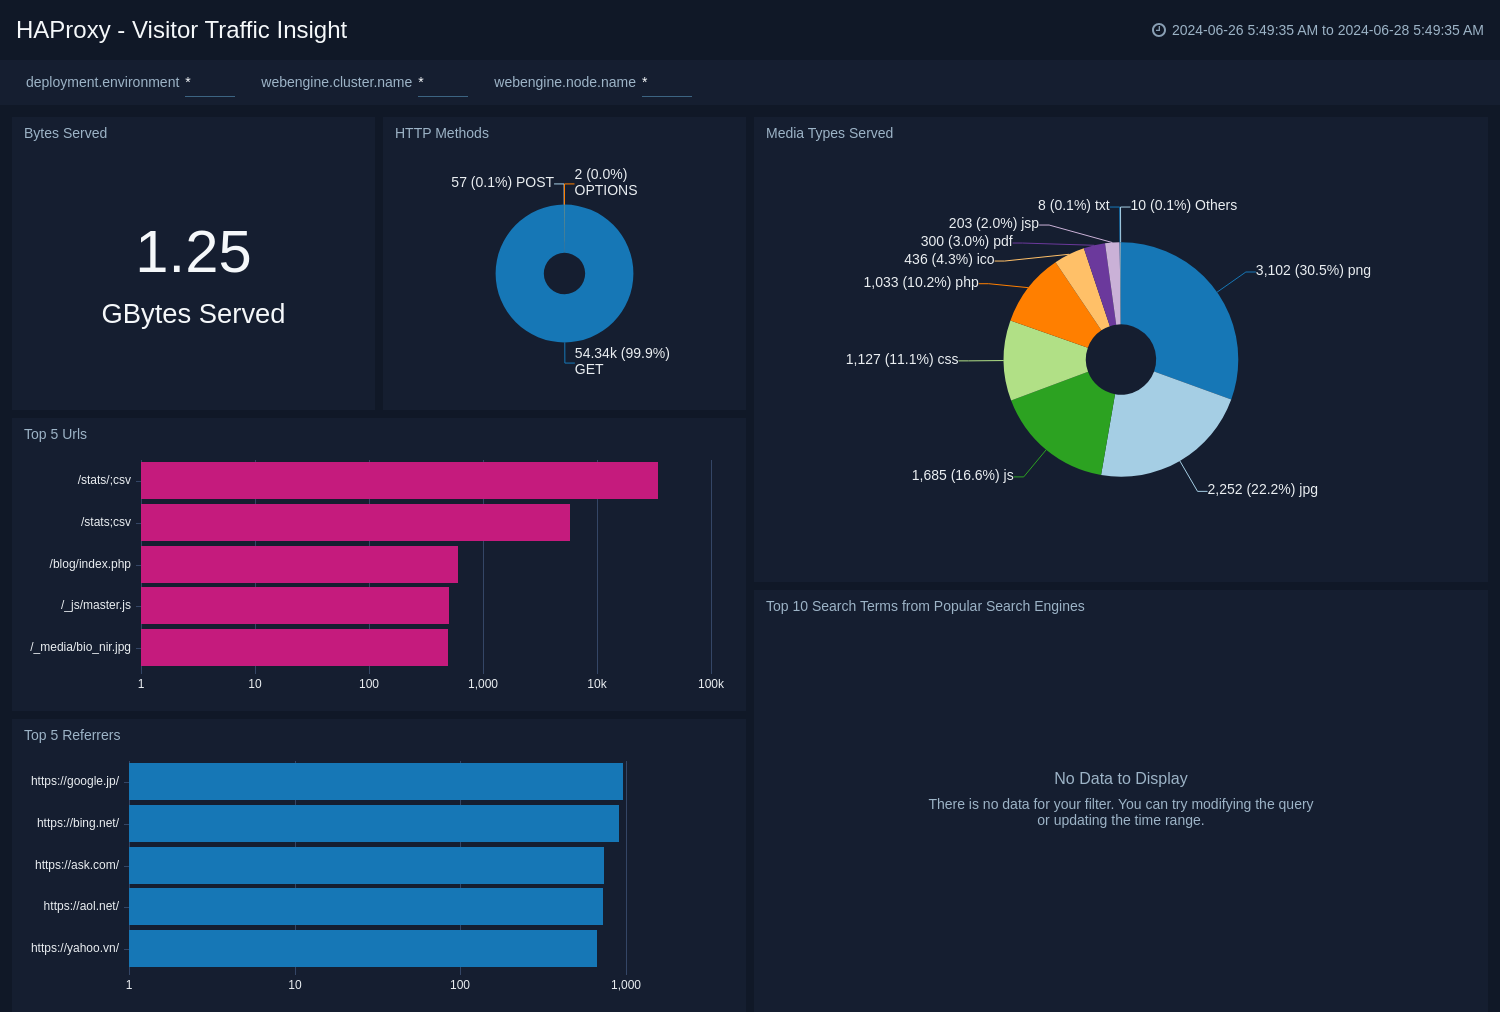Click the /stats/;csv bar

399,480
